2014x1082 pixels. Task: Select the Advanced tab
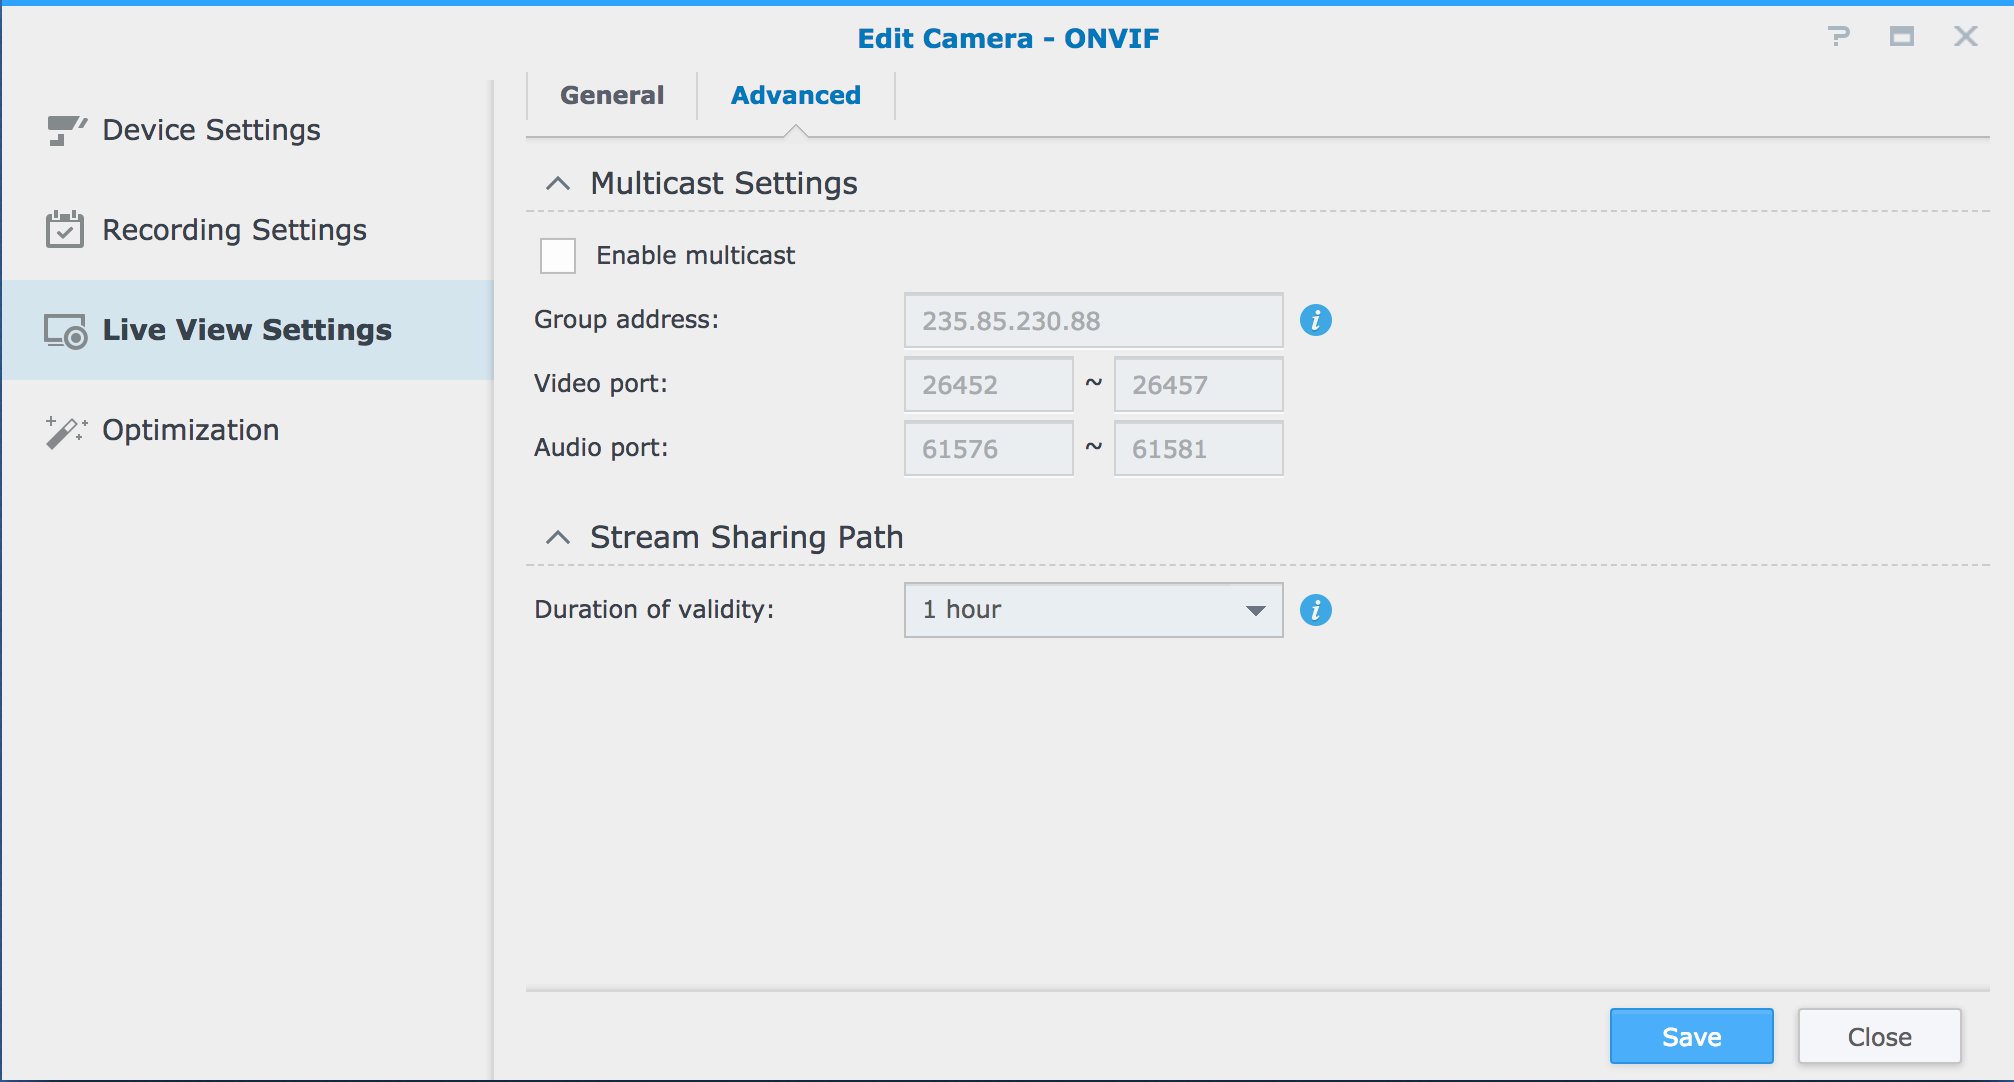[796, 96]
